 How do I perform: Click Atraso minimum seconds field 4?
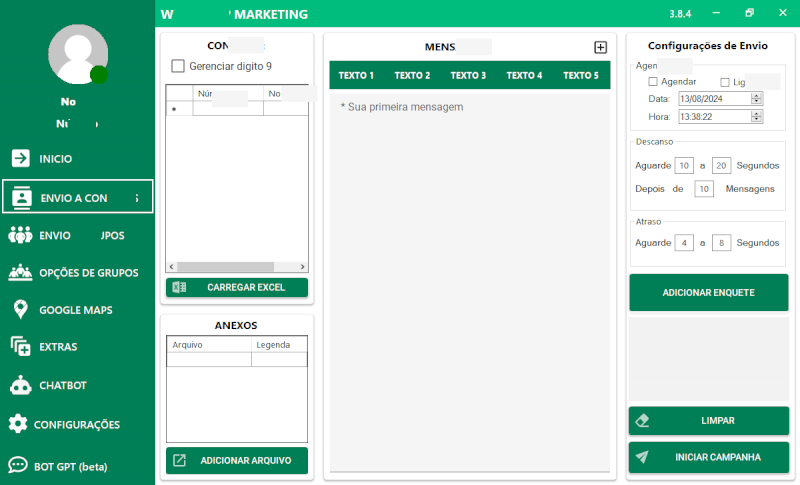684,243
